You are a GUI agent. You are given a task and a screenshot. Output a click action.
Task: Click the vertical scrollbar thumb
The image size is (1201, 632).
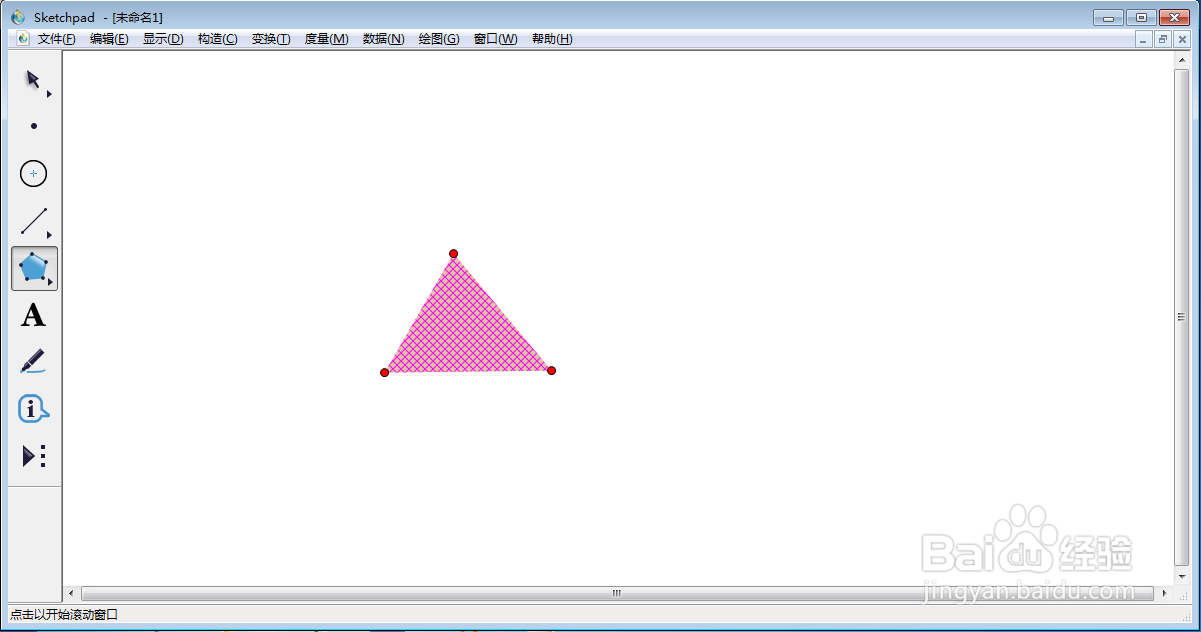pos(1182,317)
